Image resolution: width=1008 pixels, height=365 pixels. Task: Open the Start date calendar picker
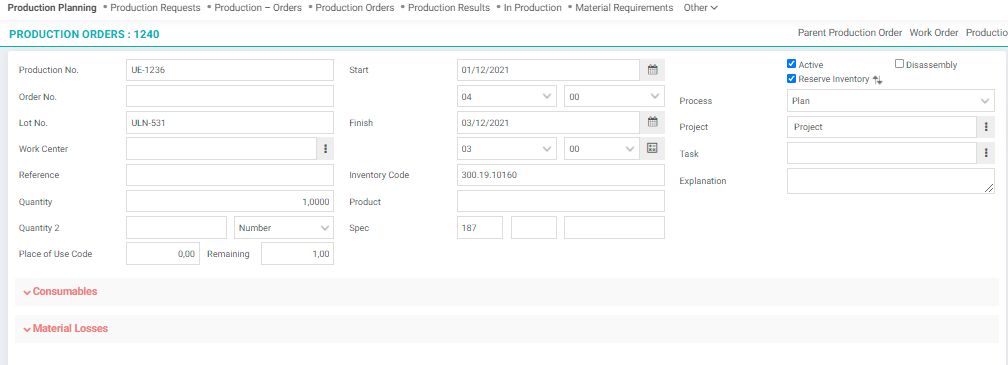pos(652,70)
